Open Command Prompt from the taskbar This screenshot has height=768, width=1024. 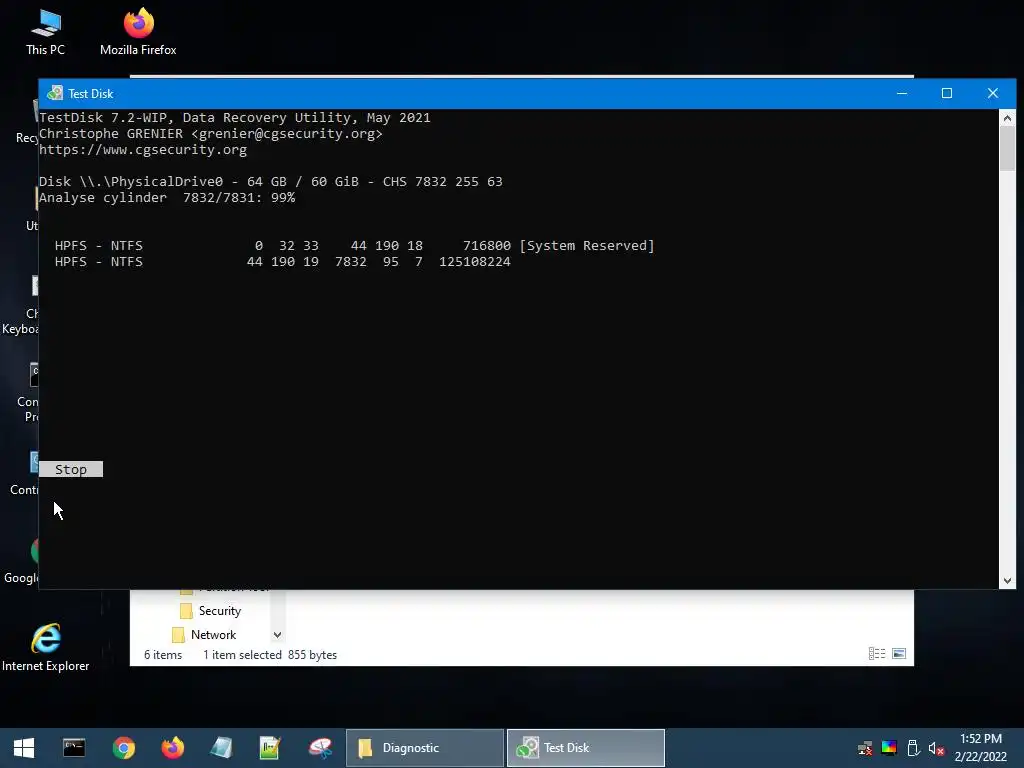[74, 748]
